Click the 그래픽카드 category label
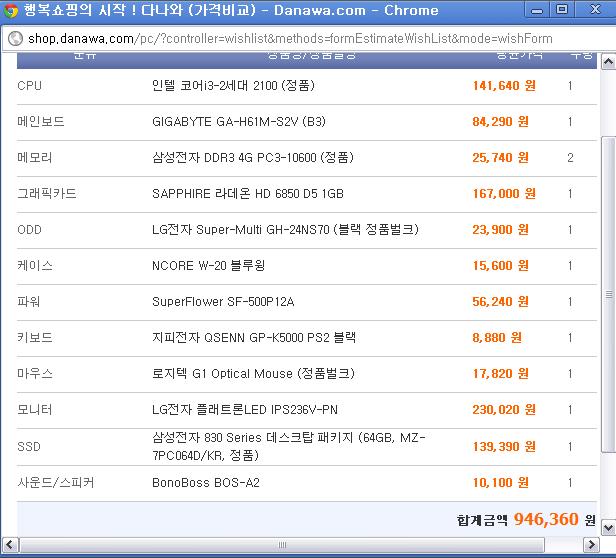 [x=46, y=194]
